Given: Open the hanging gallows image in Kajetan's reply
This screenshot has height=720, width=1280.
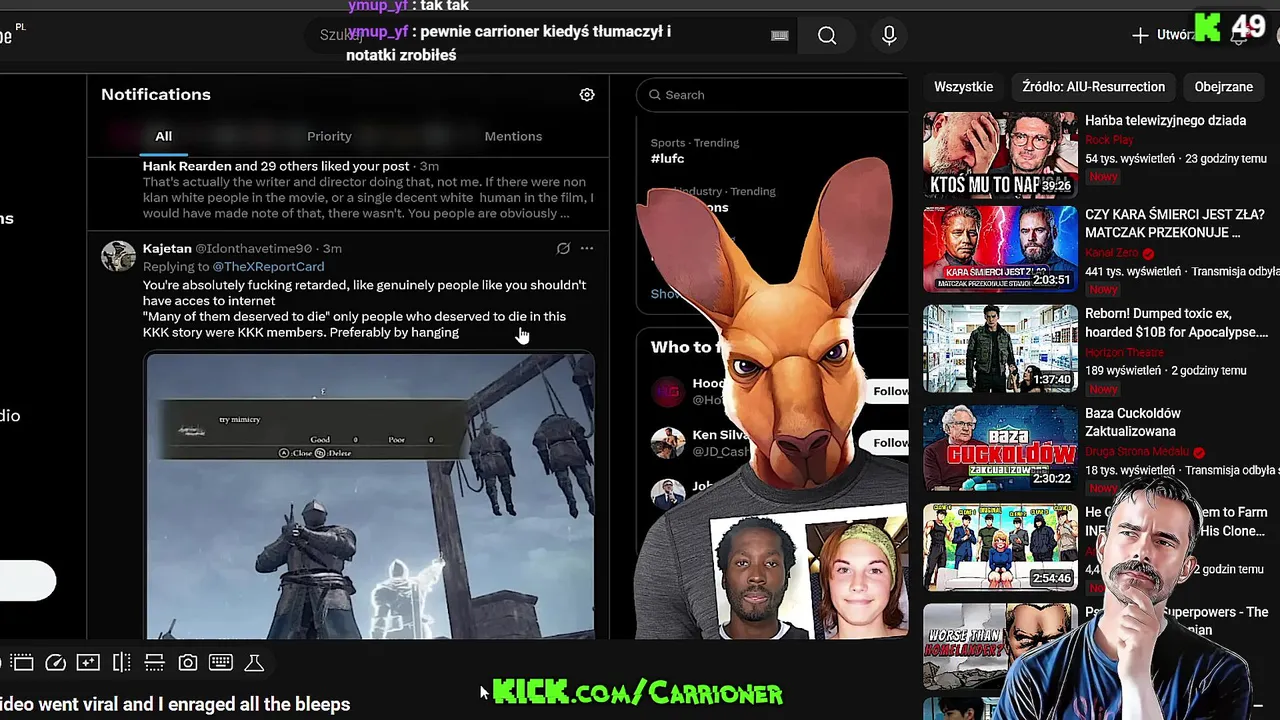Looking at the screenshot, I should (x=370, y=496).
